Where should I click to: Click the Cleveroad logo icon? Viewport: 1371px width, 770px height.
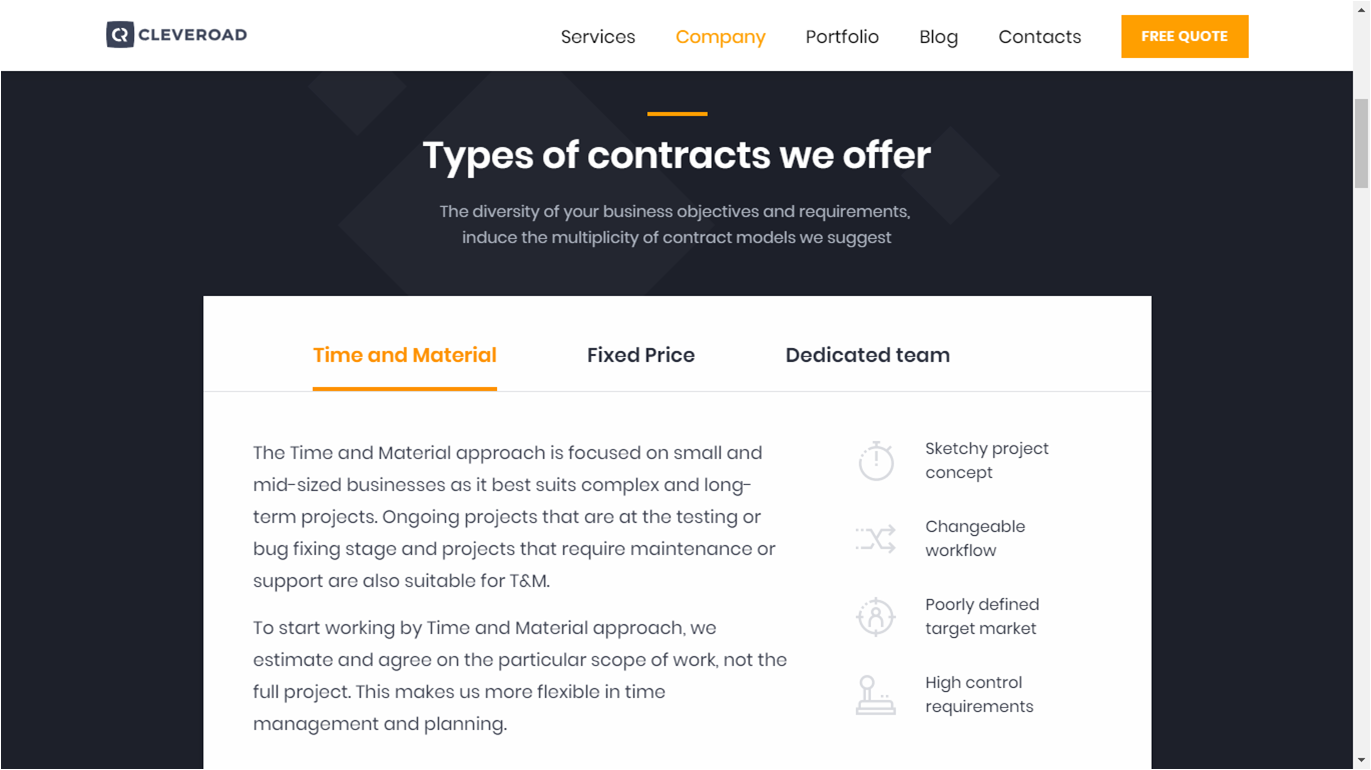pos(120,35)
